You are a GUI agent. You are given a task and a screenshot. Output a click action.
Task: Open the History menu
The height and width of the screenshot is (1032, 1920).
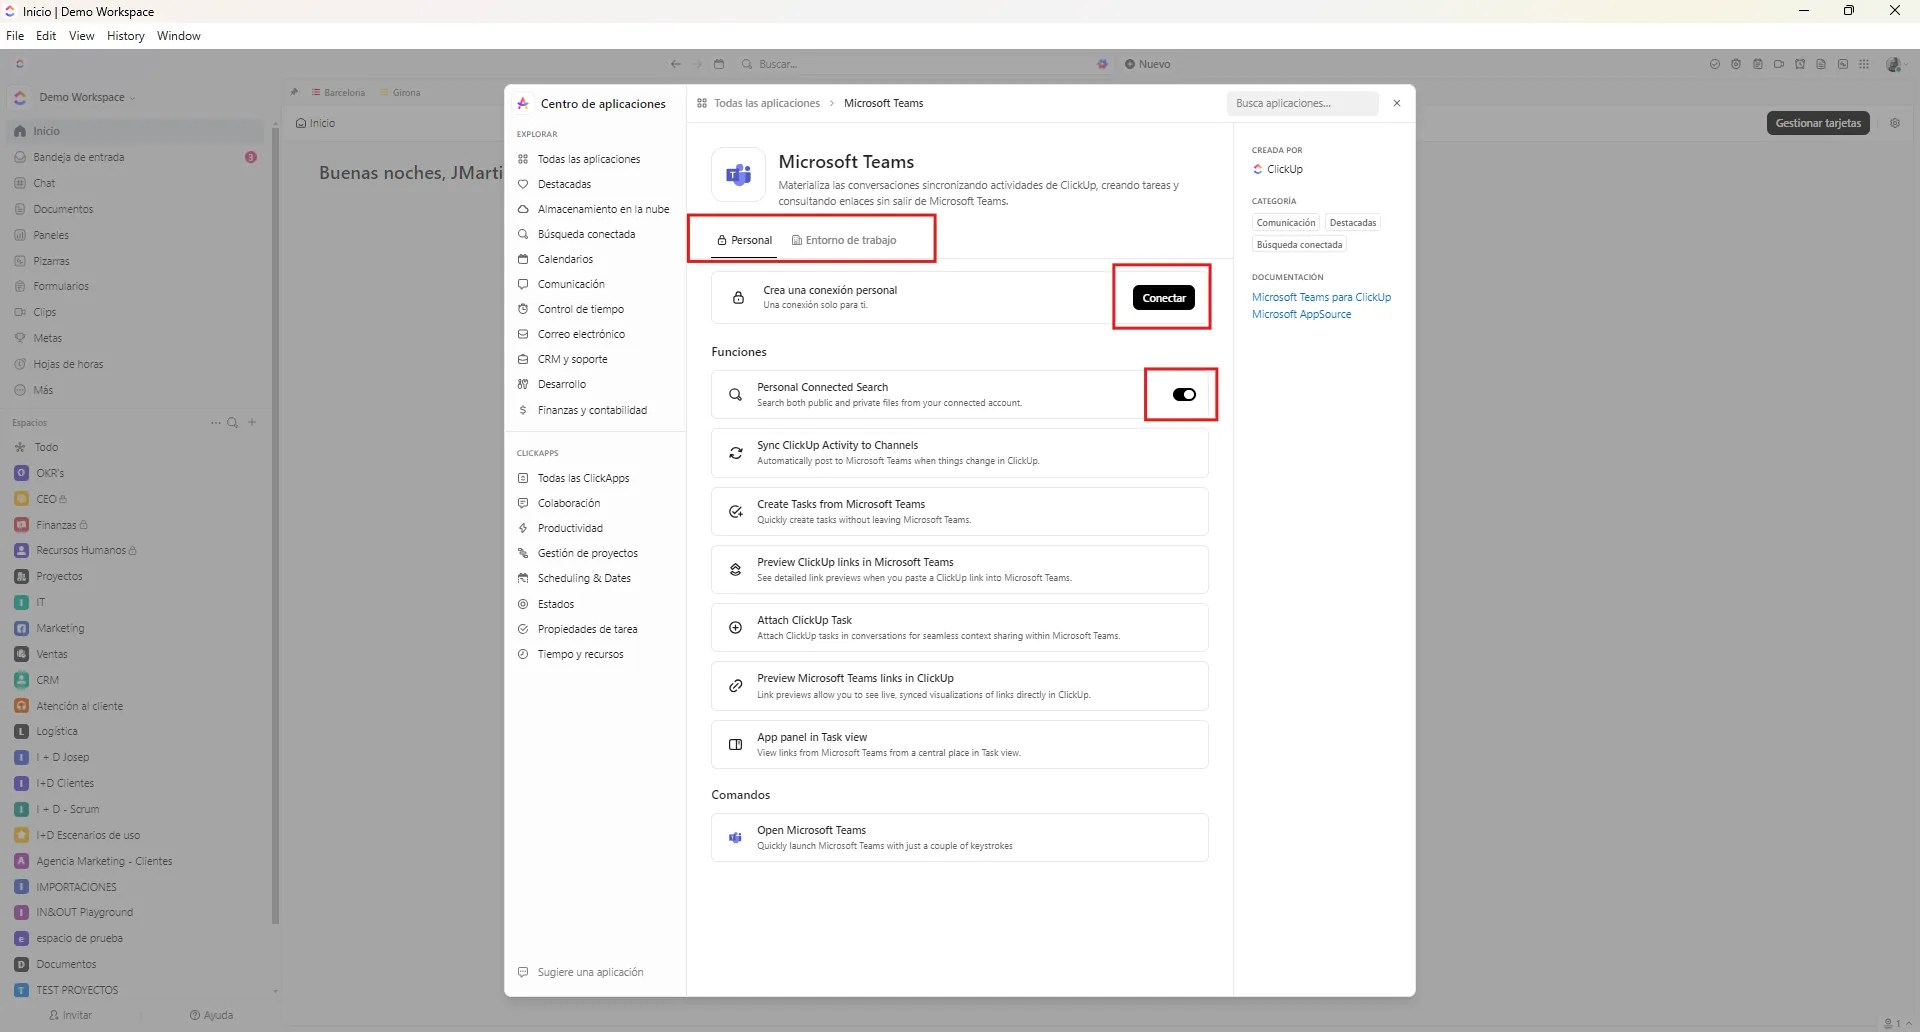[125, 36]
